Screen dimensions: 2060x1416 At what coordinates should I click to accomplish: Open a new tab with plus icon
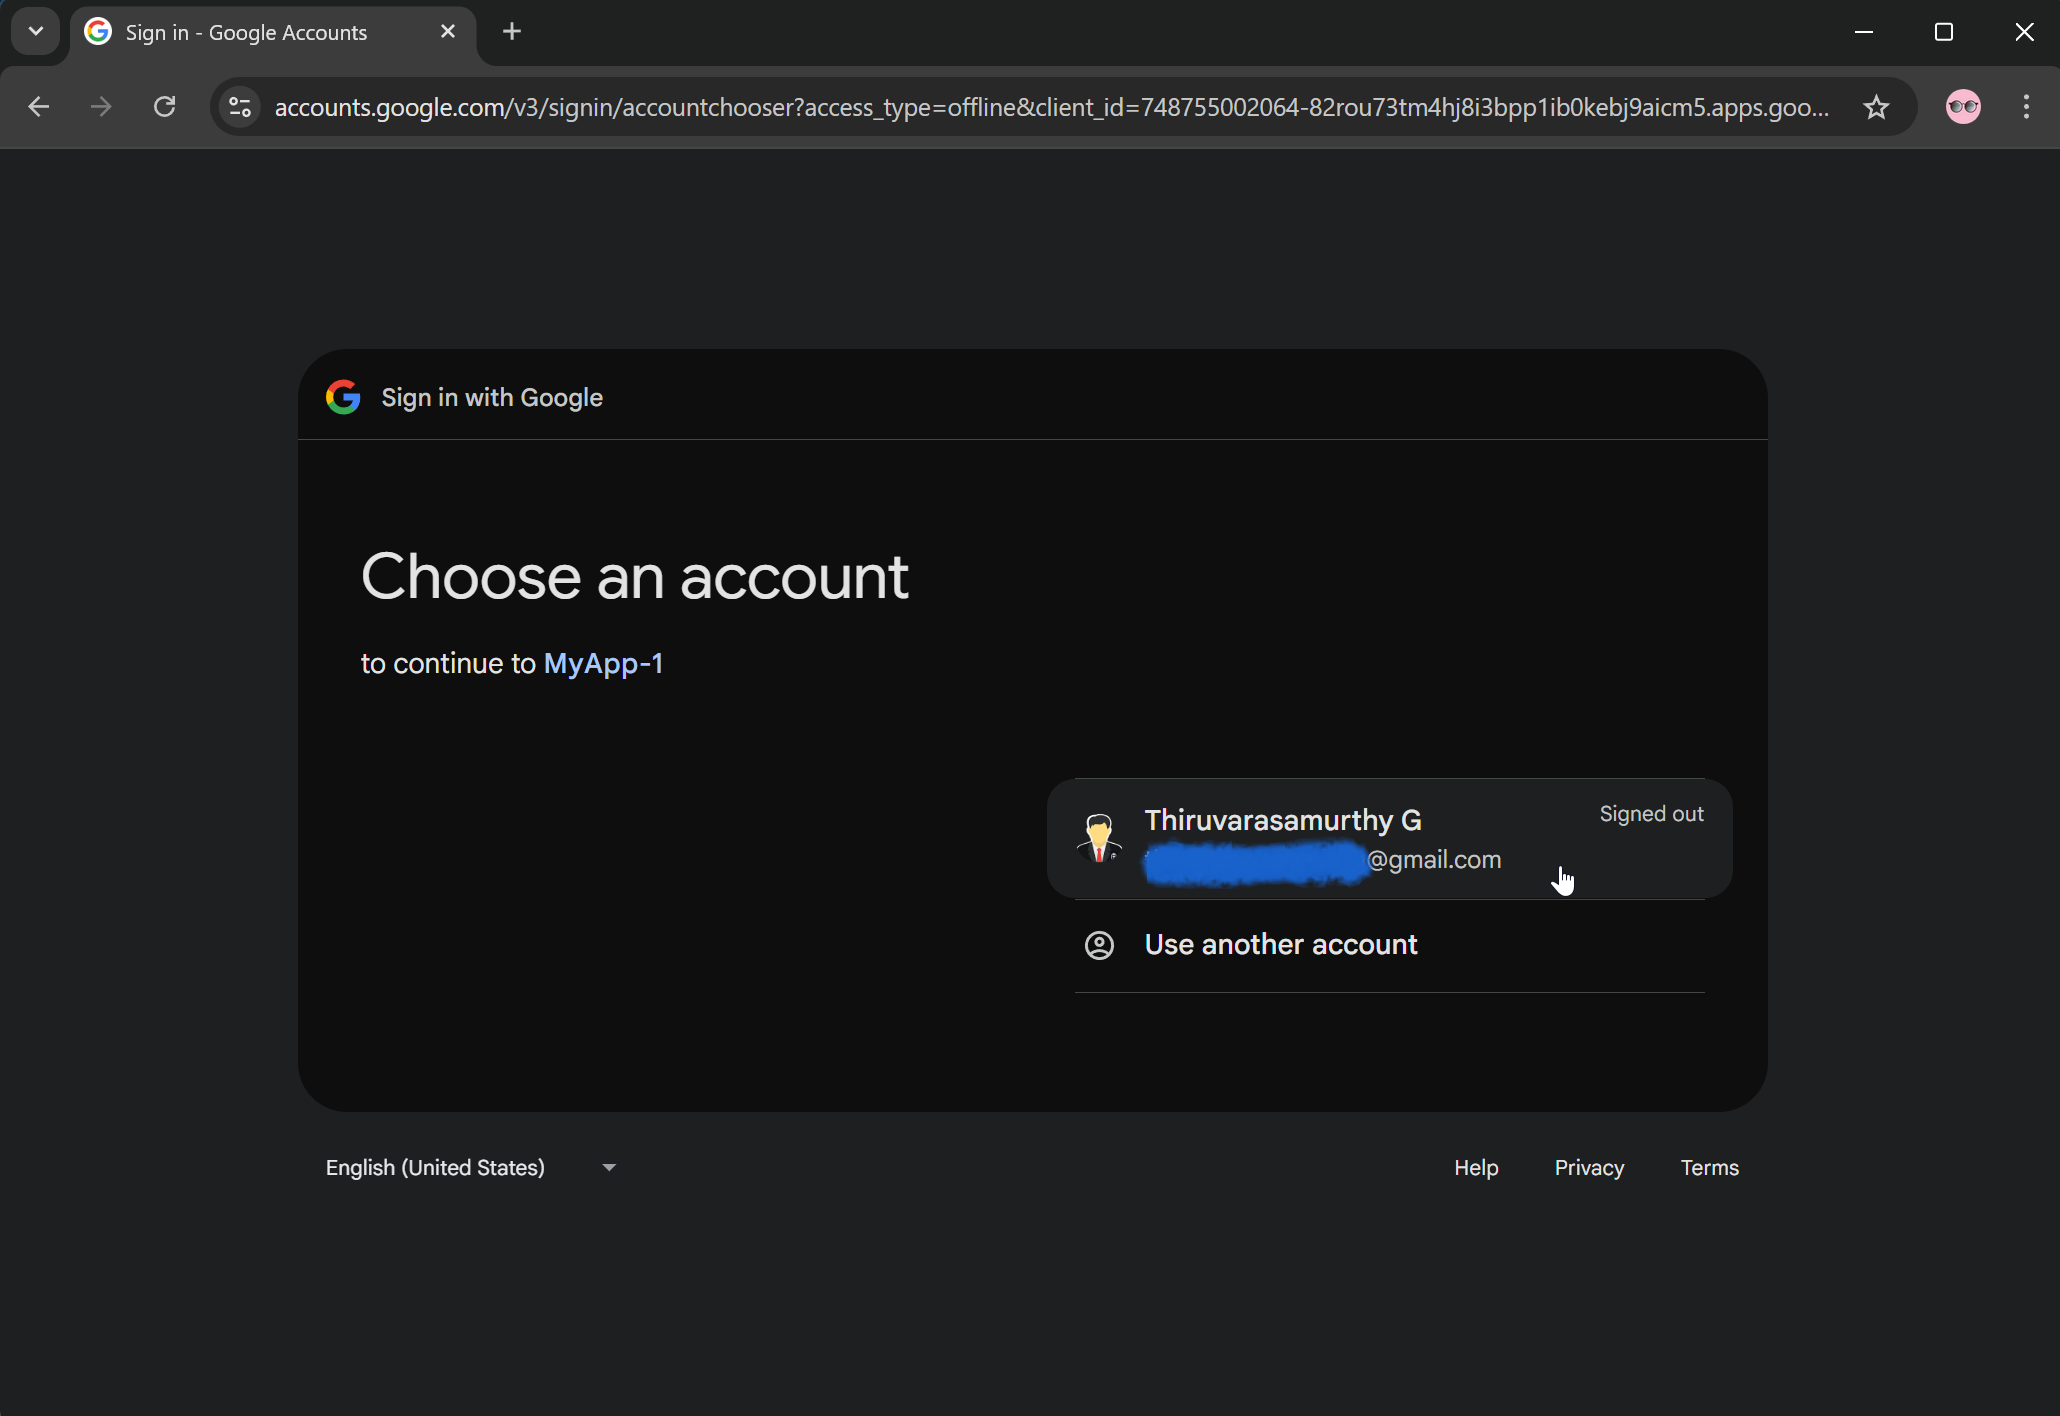coord(512,32)
